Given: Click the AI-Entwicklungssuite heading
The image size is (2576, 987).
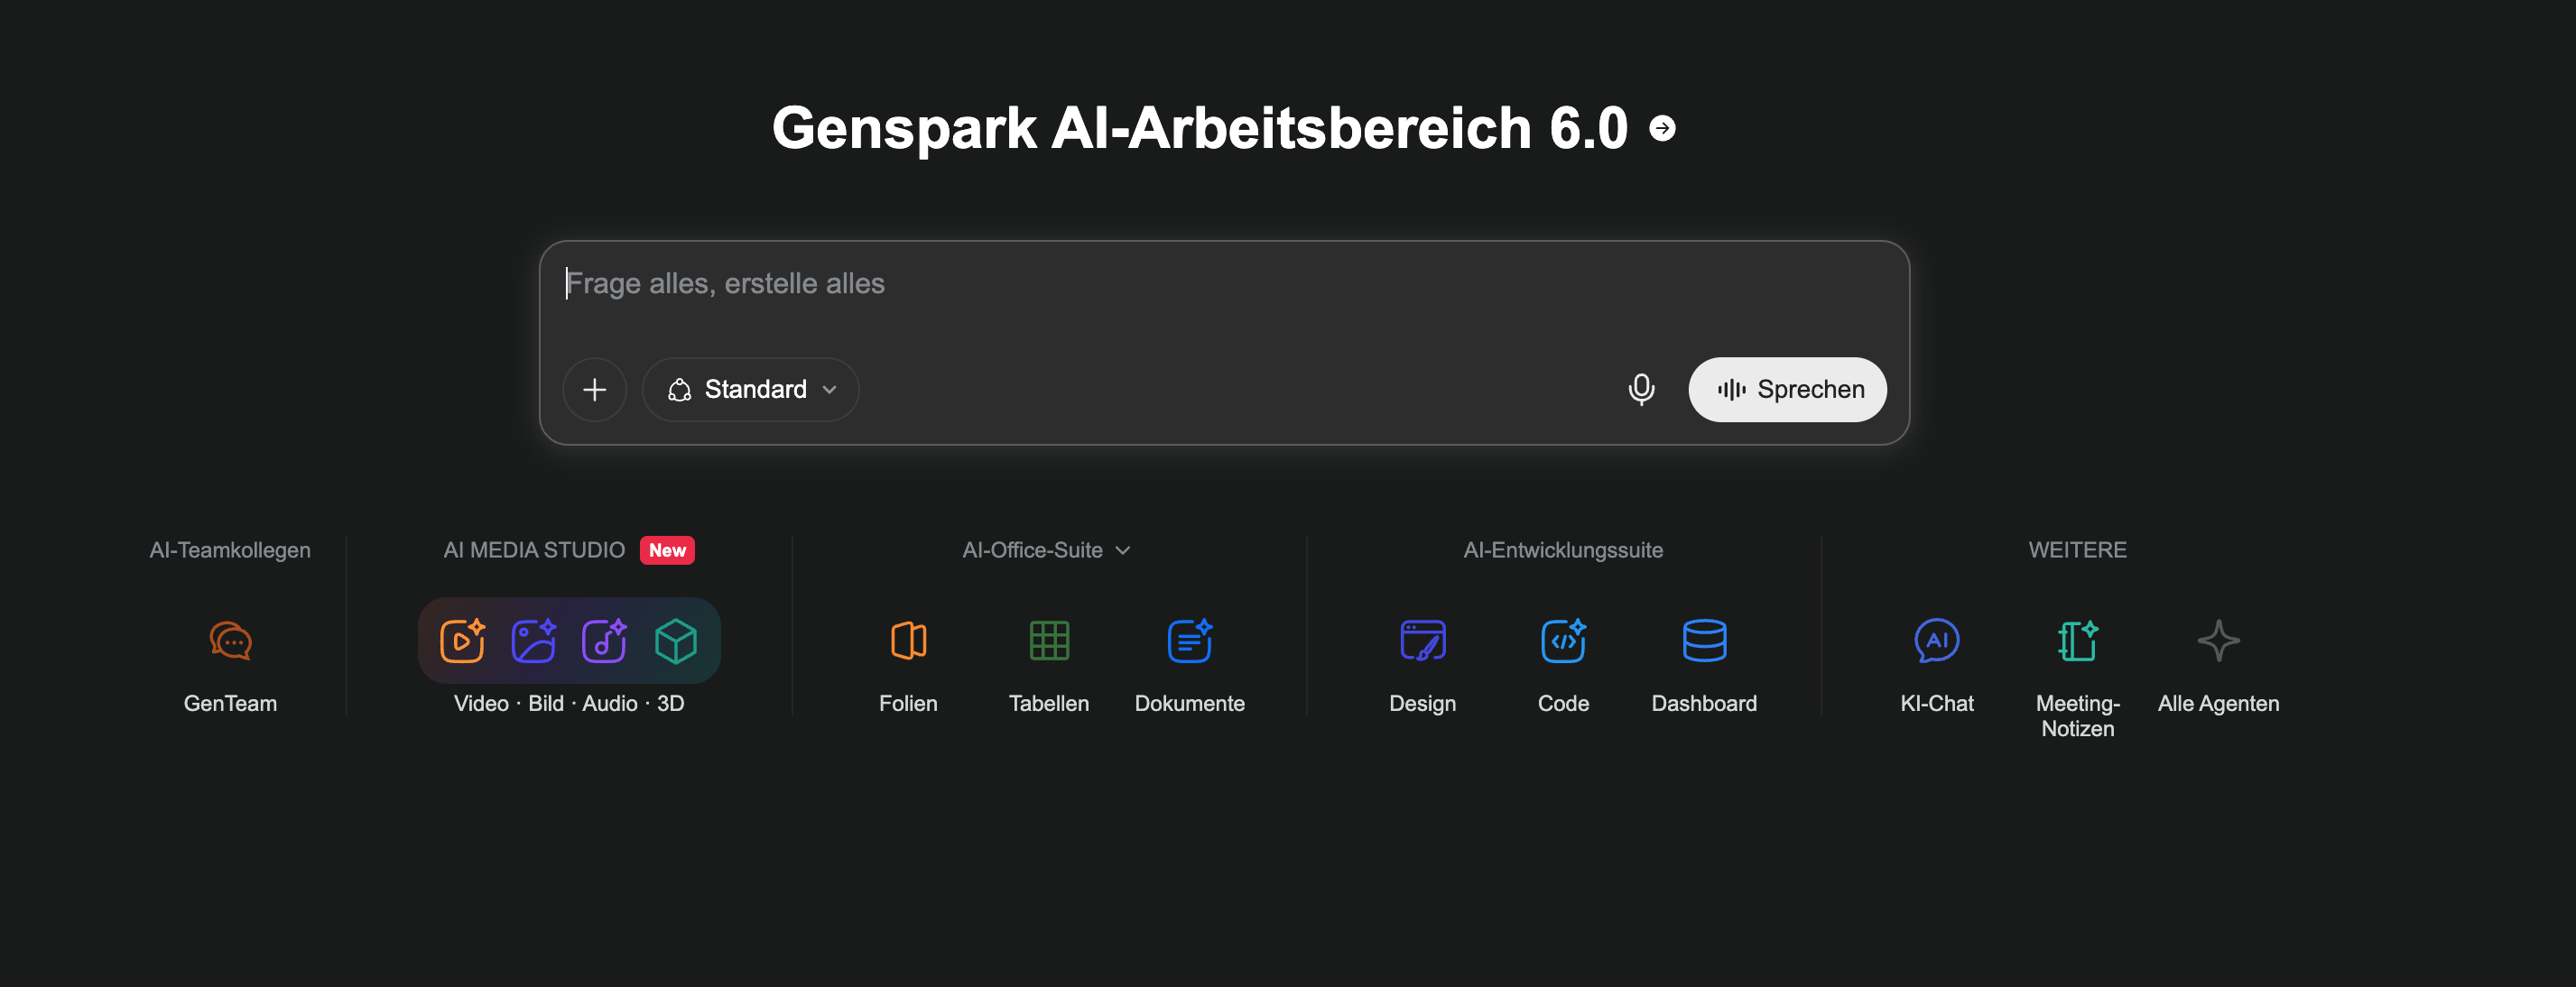Looking at the screenshot, I should tap(1563, 550).
